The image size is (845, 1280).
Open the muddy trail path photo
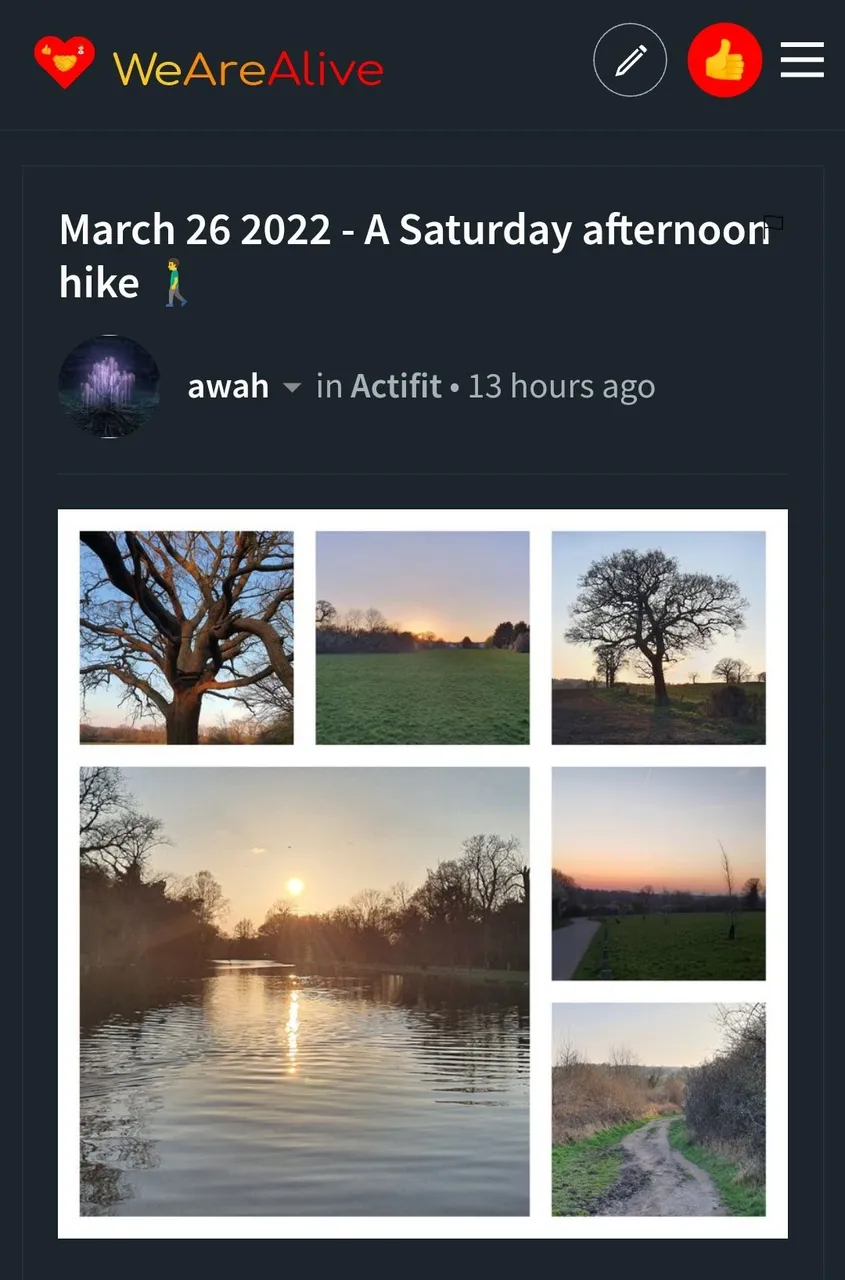click(658, 1109)
